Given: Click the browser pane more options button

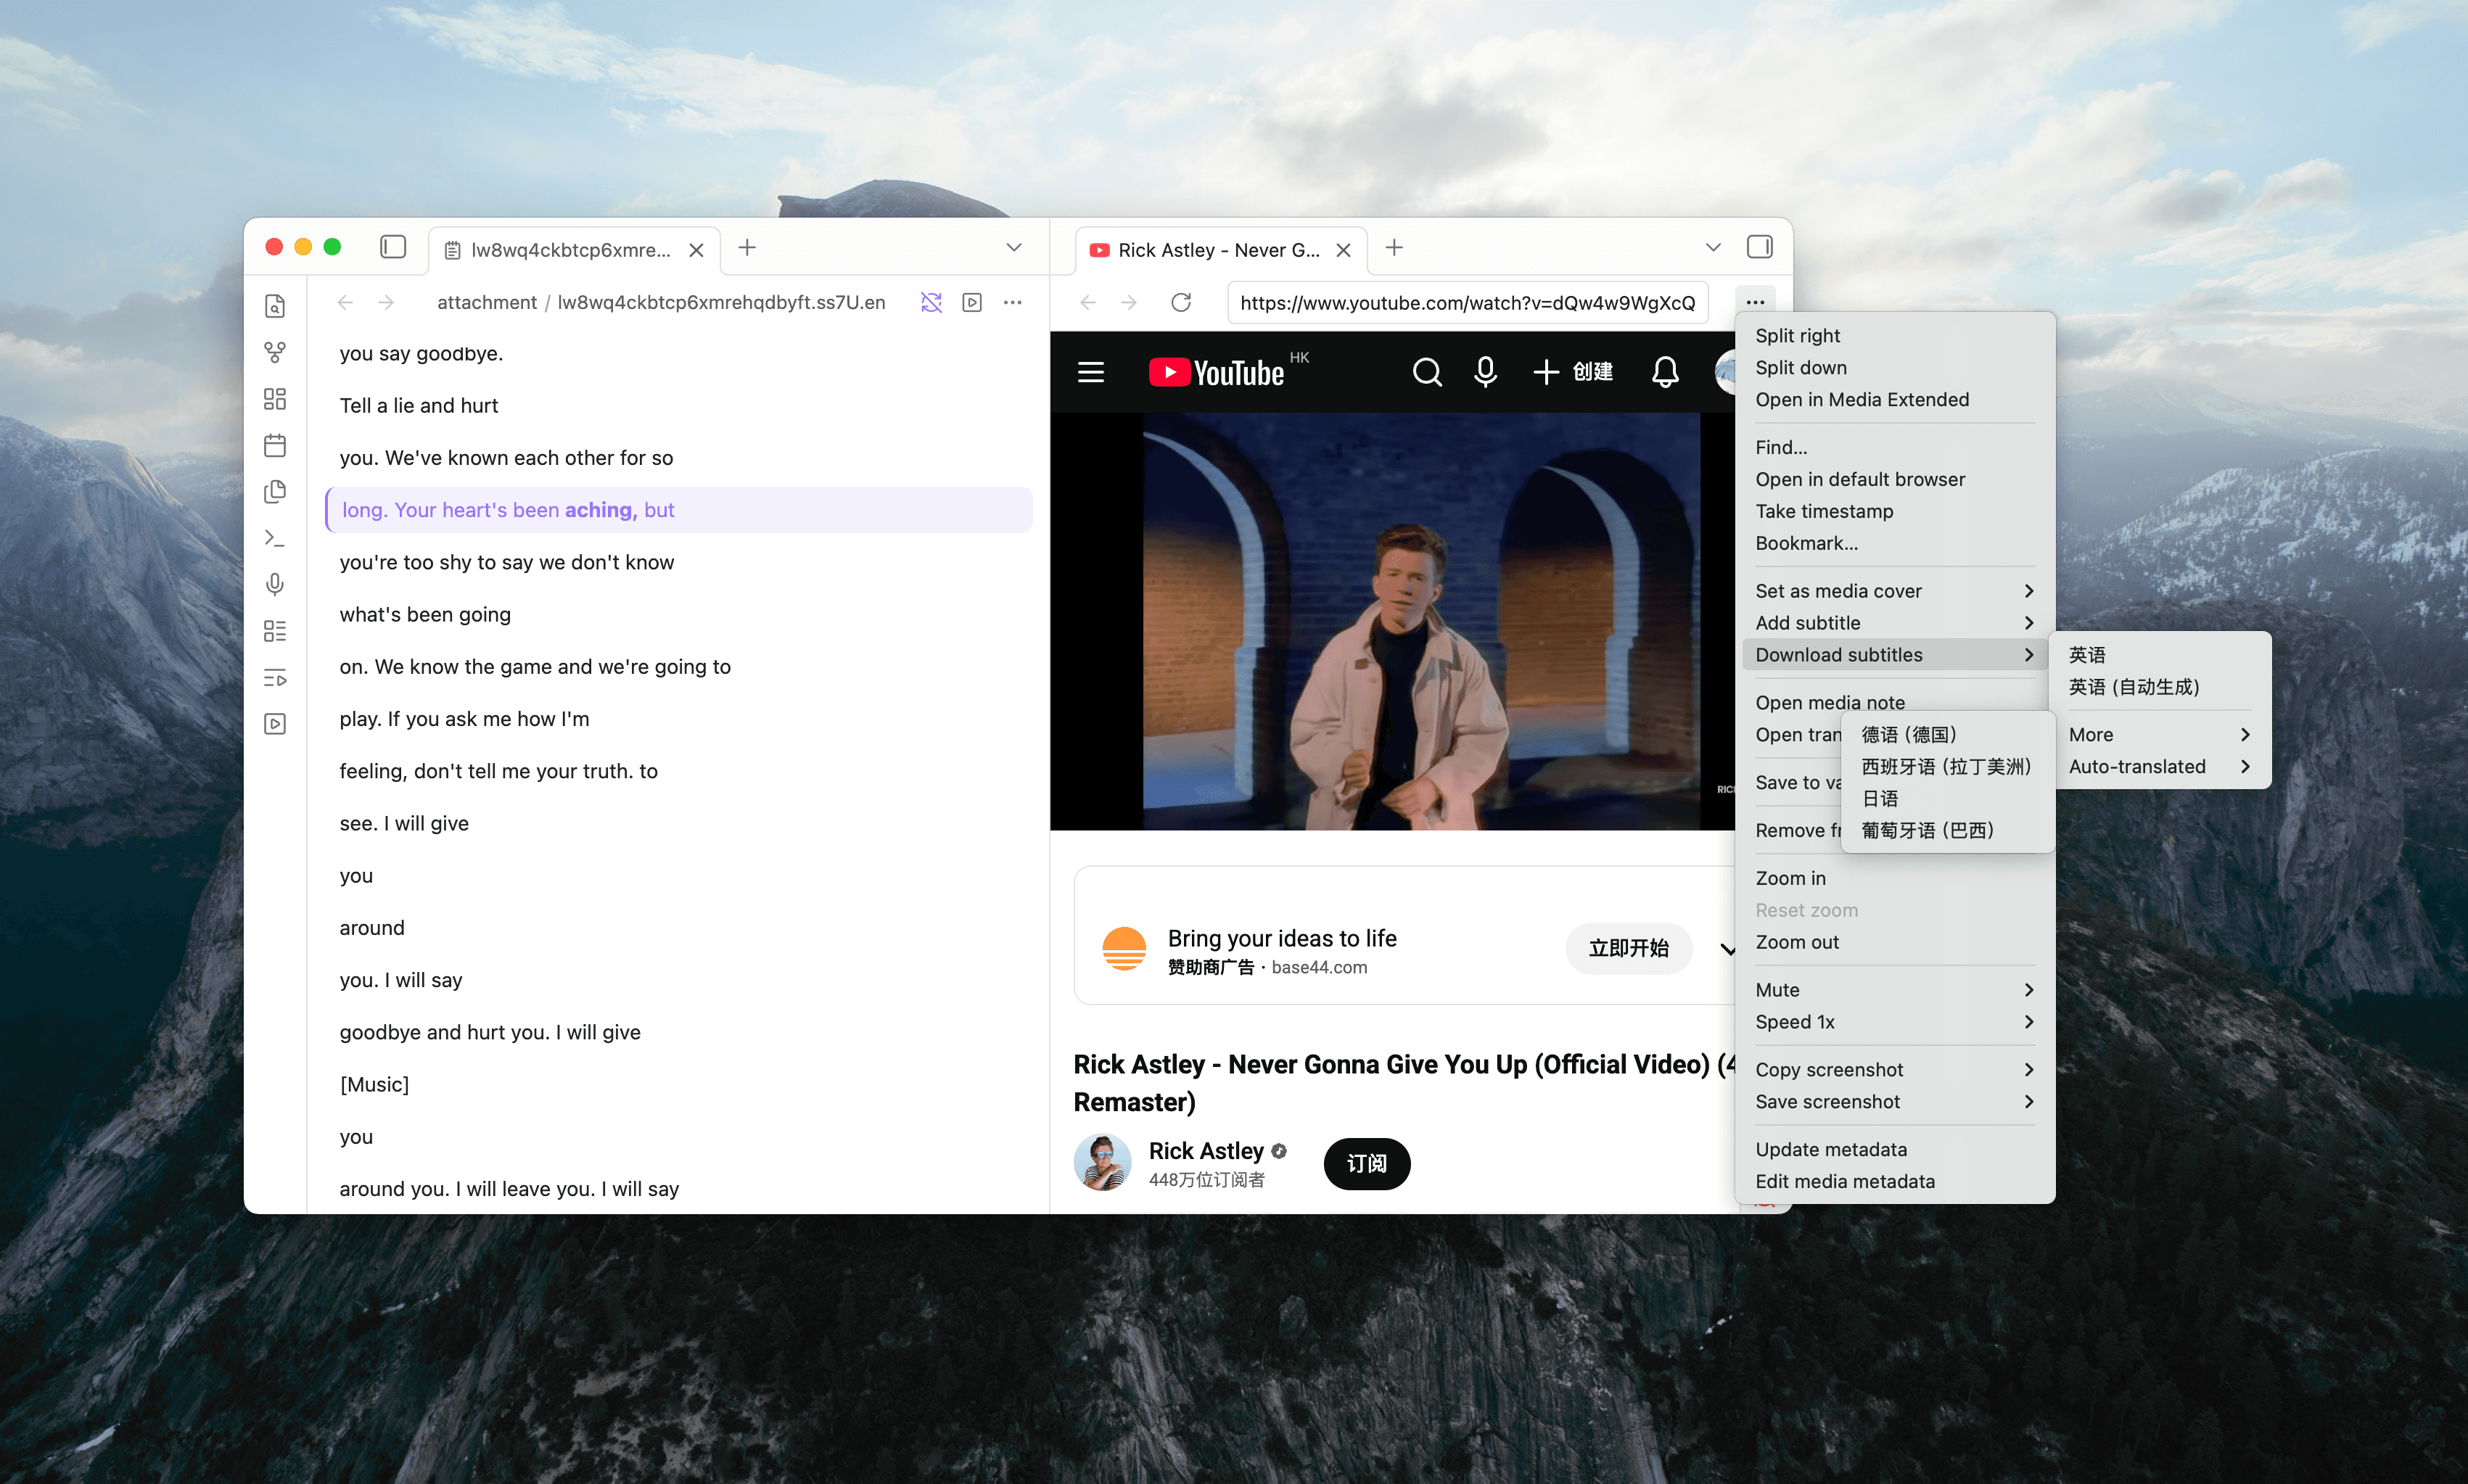Looking at the screenshot, I should pos(1755,302).
